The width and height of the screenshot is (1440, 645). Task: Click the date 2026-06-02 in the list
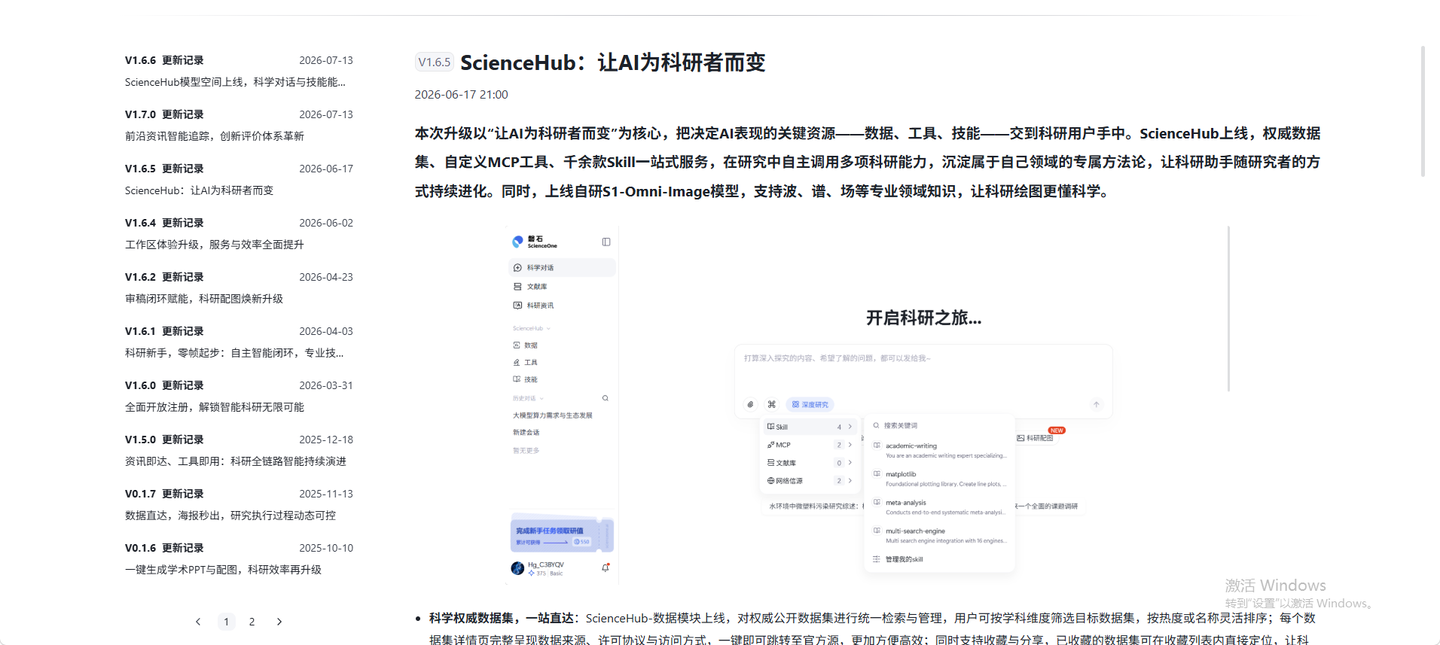pyautogui.click(x=326, y=223)
